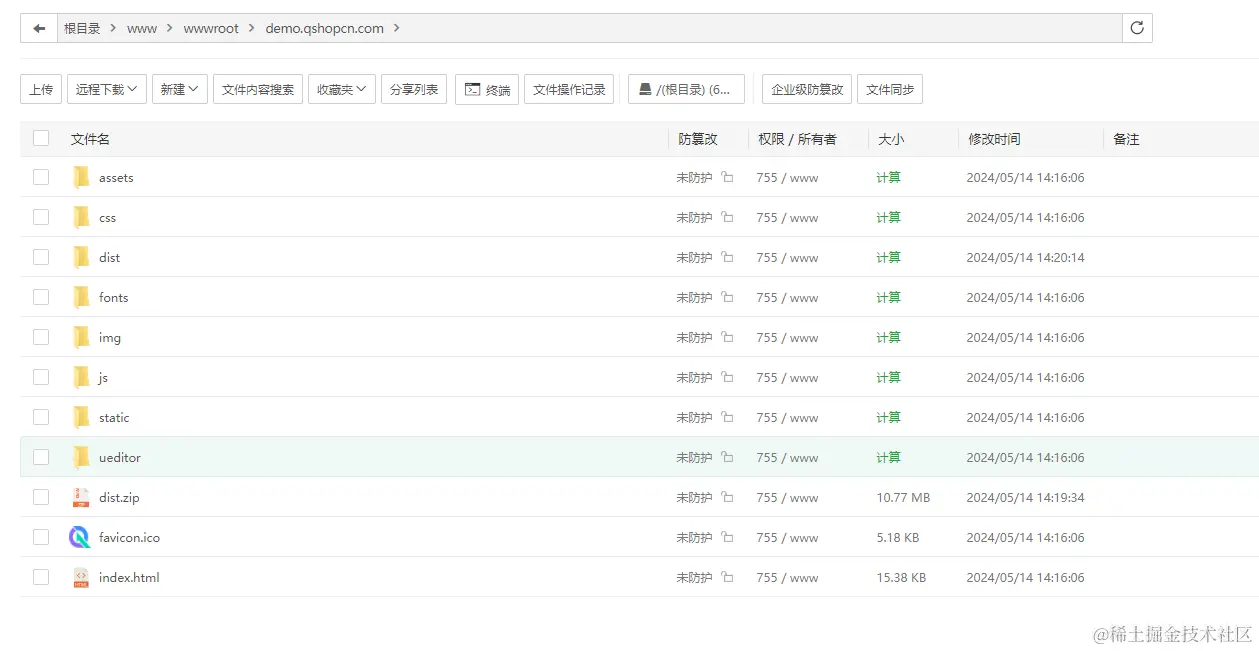
Task: Check the checkbox for the img folder
Action: [x=40, y=336]
